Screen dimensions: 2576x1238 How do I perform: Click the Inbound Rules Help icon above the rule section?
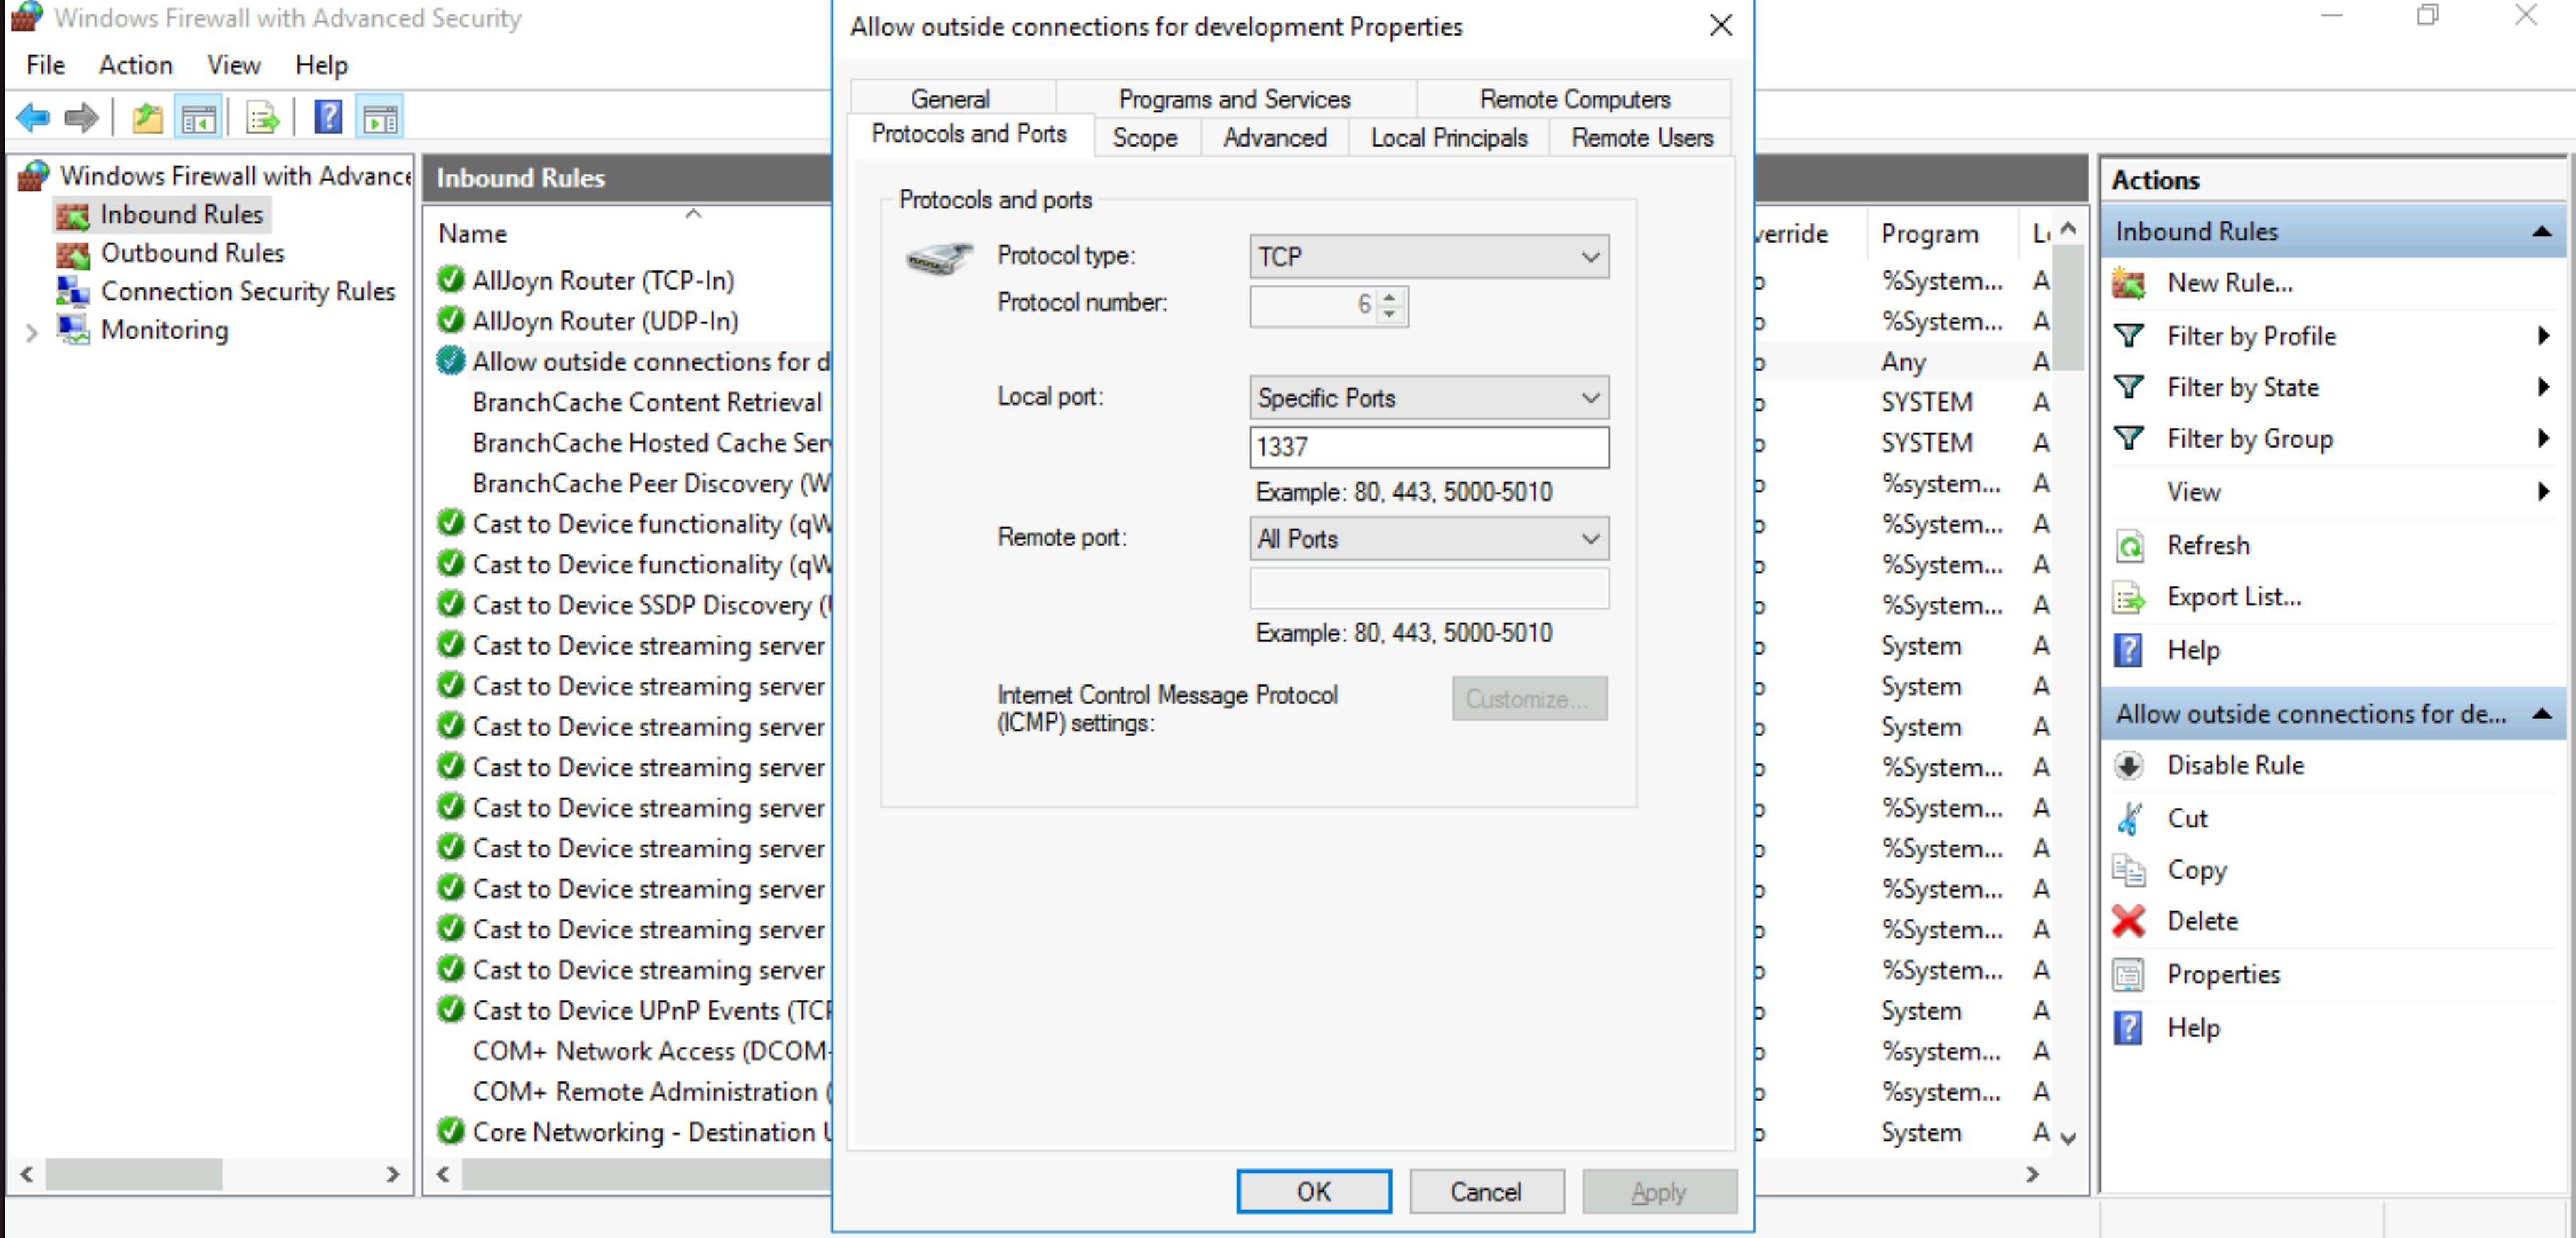tap(2129, 650)
